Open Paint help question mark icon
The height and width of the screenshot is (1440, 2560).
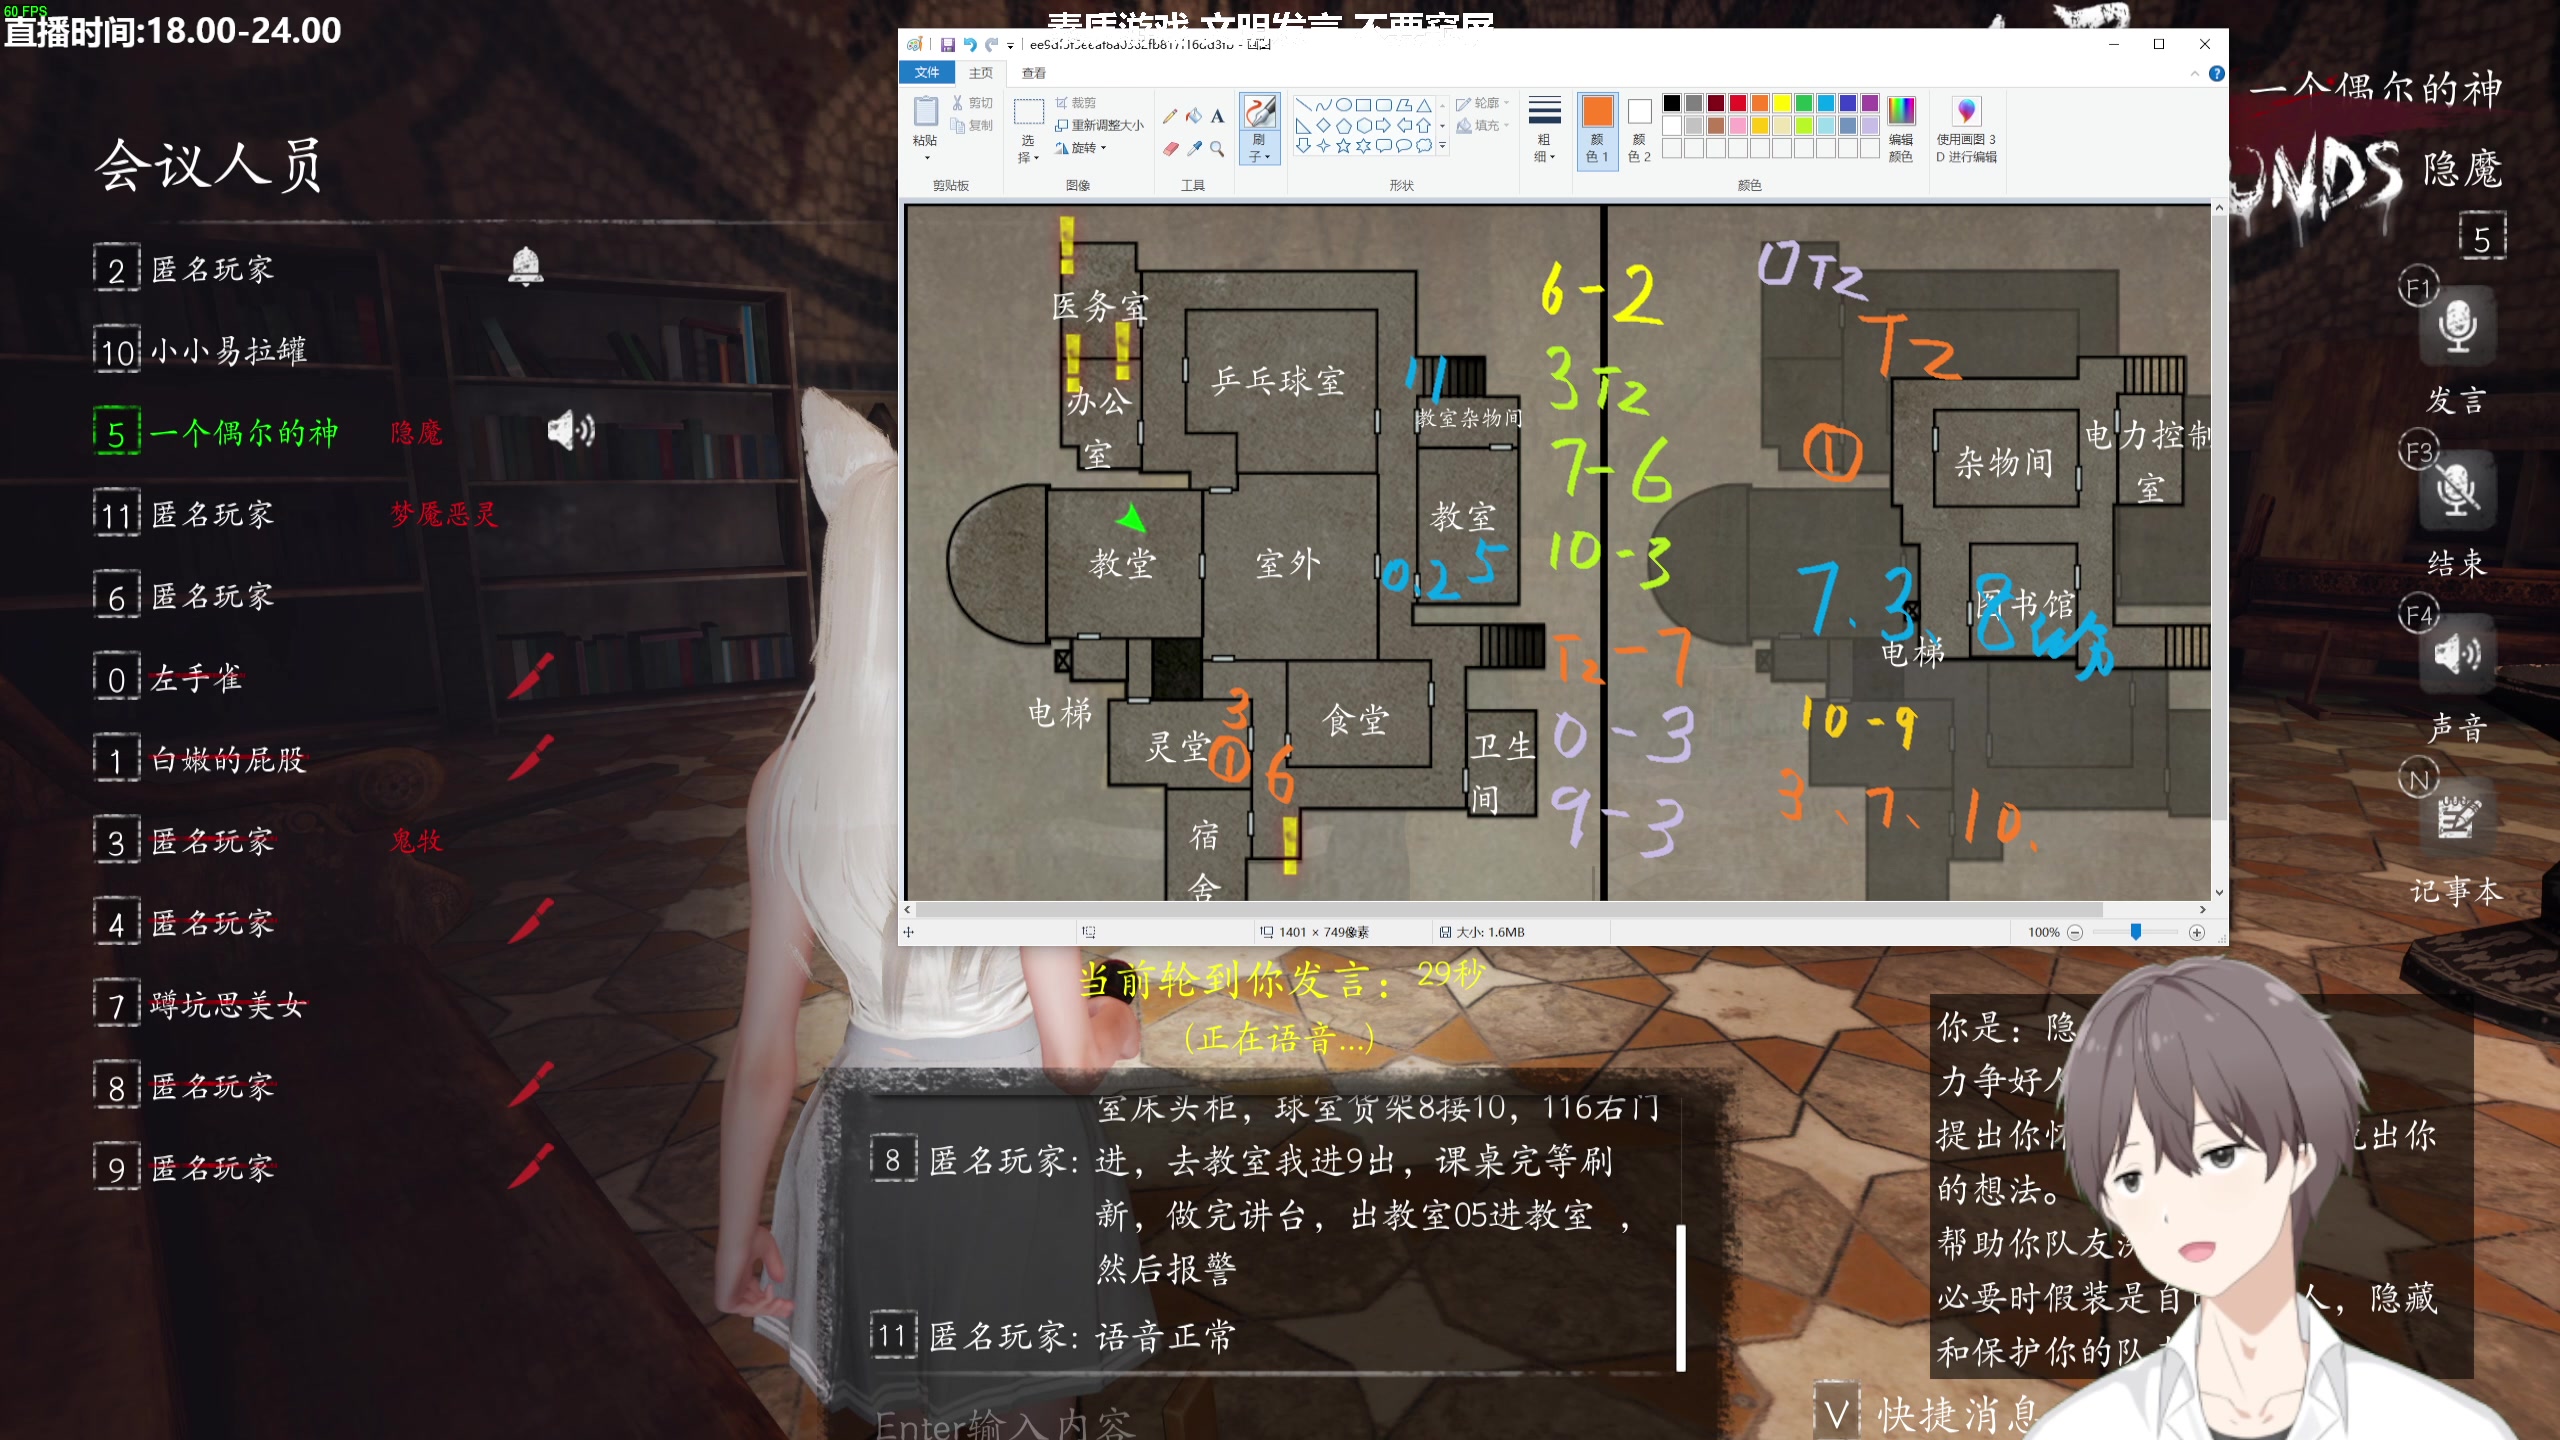point(2217,73)
